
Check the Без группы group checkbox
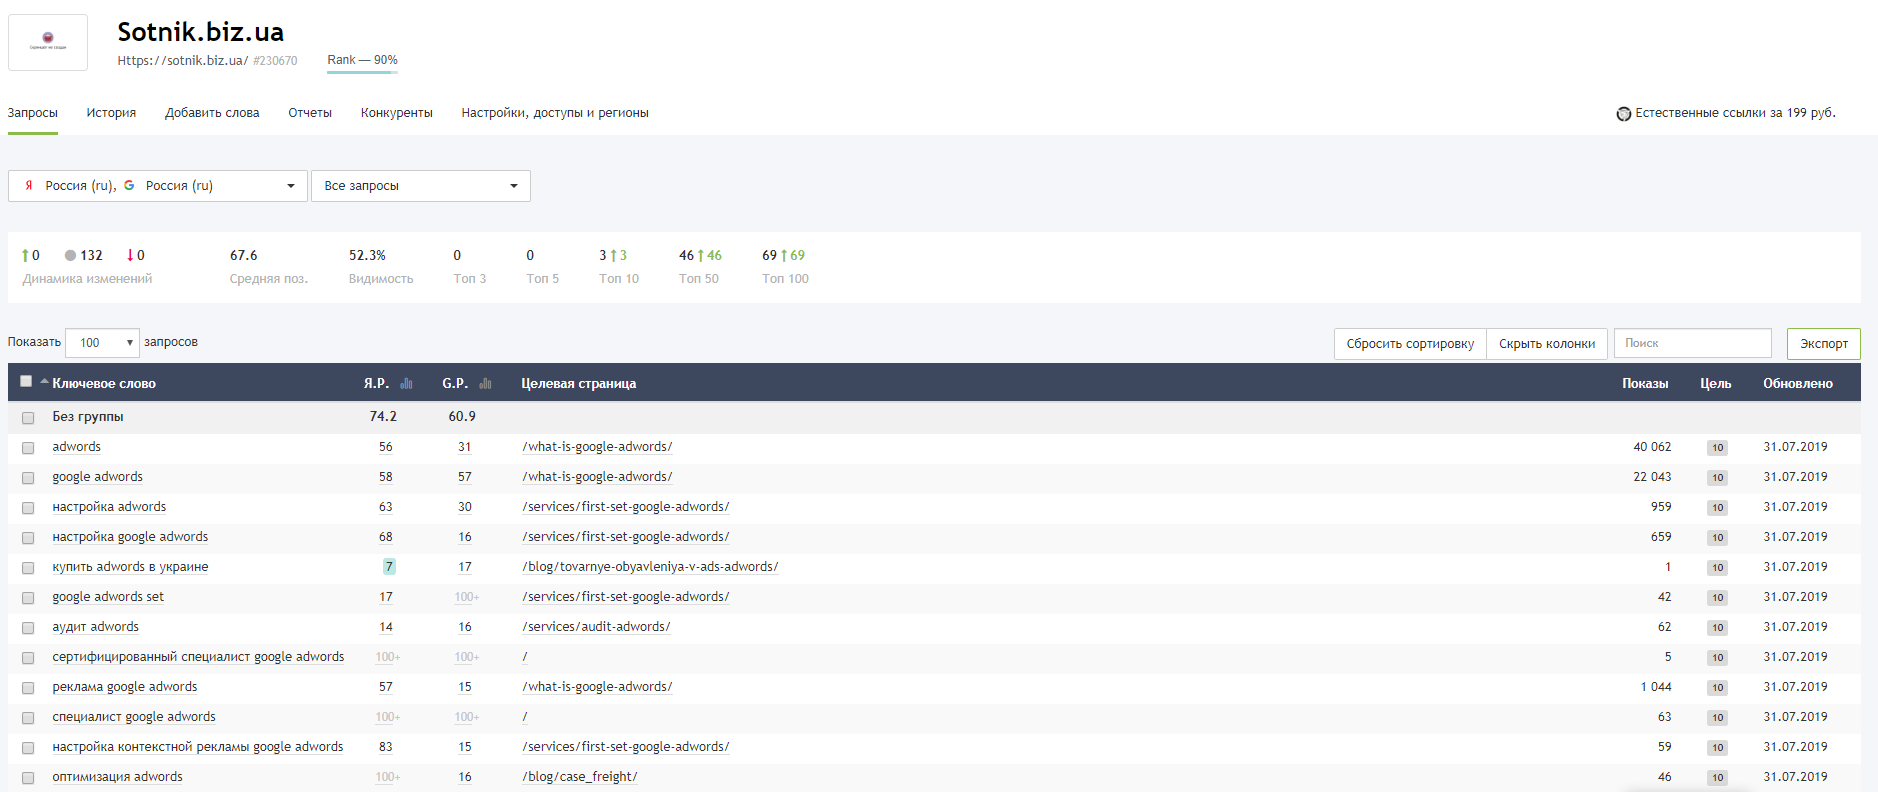pyautogui.click(x=28, y=418)
